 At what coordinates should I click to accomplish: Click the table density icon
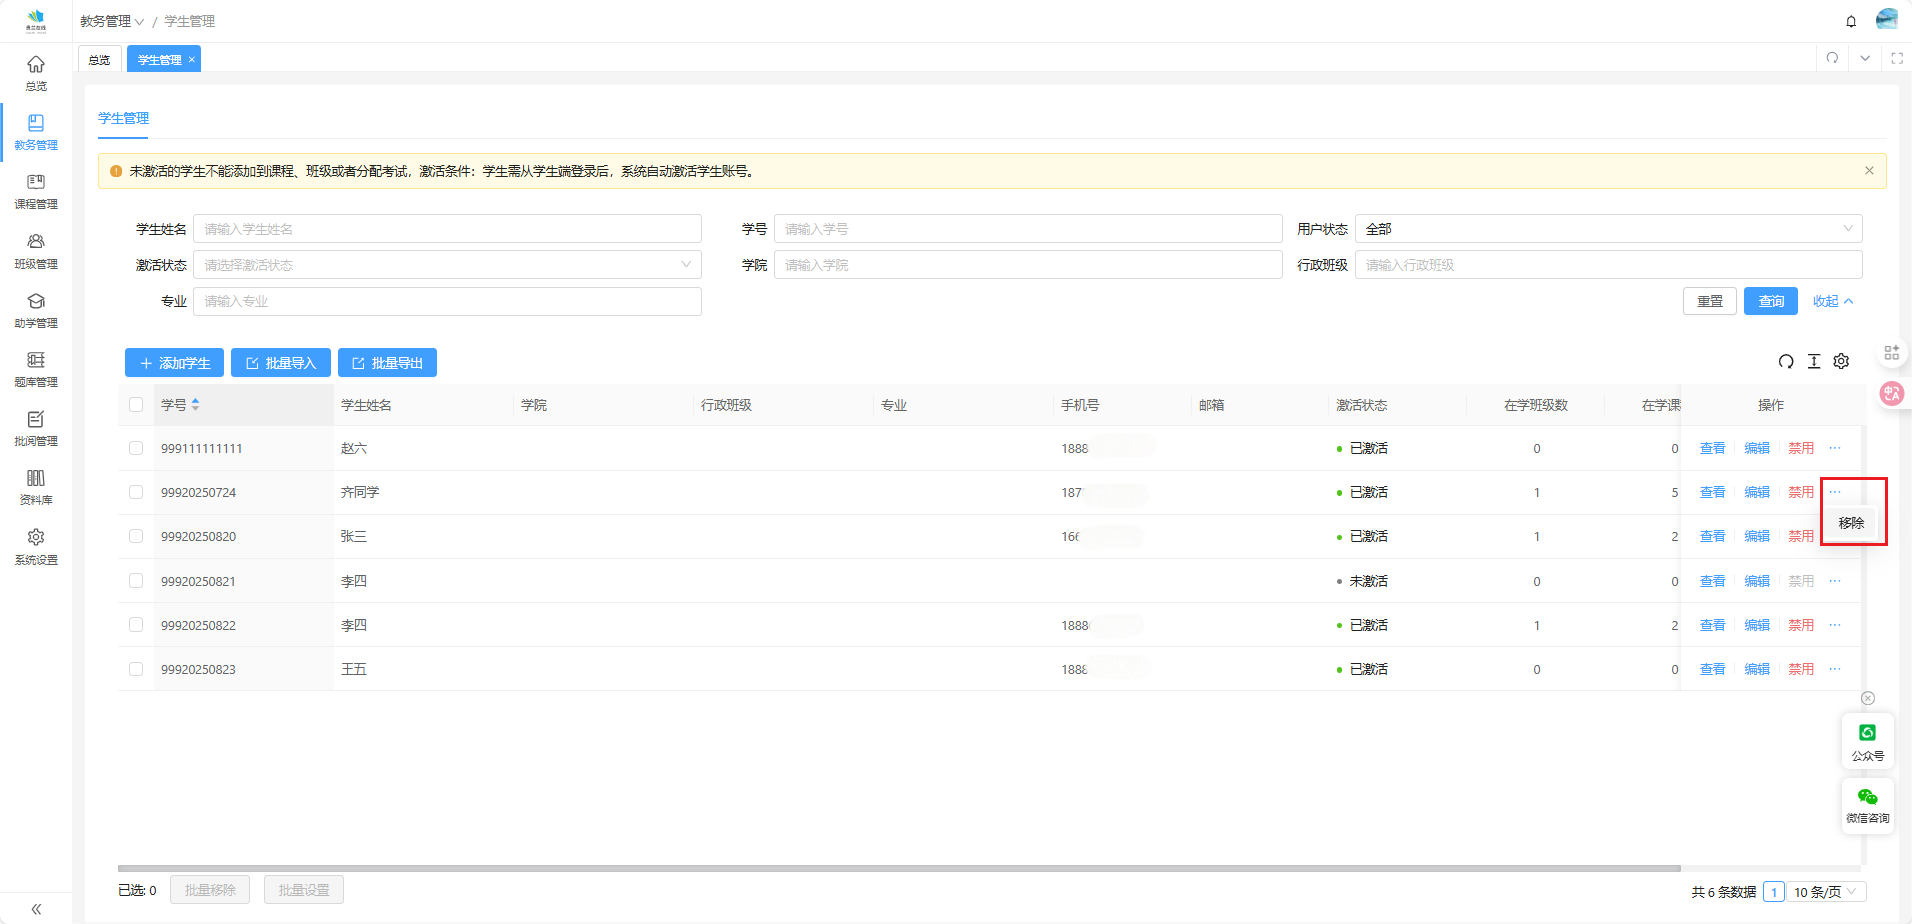[1814, 362]
